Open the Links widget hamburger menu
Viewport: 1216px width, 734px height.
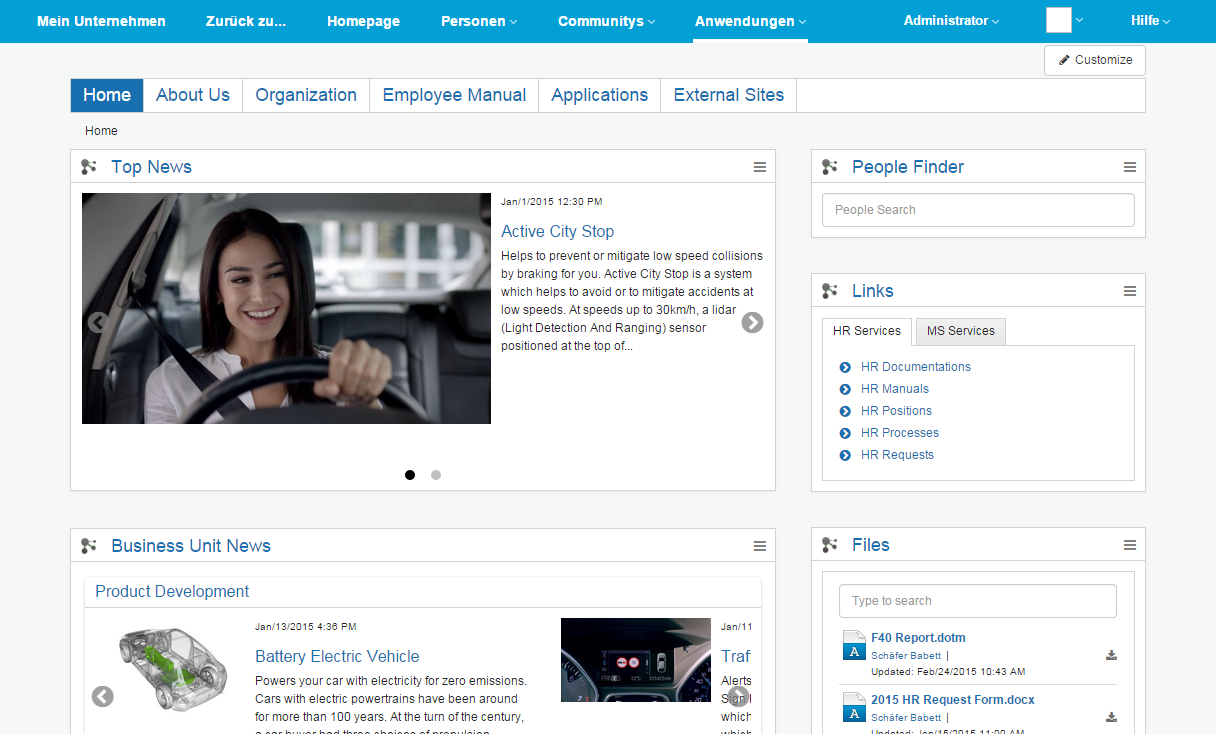tap(1130, 291)
